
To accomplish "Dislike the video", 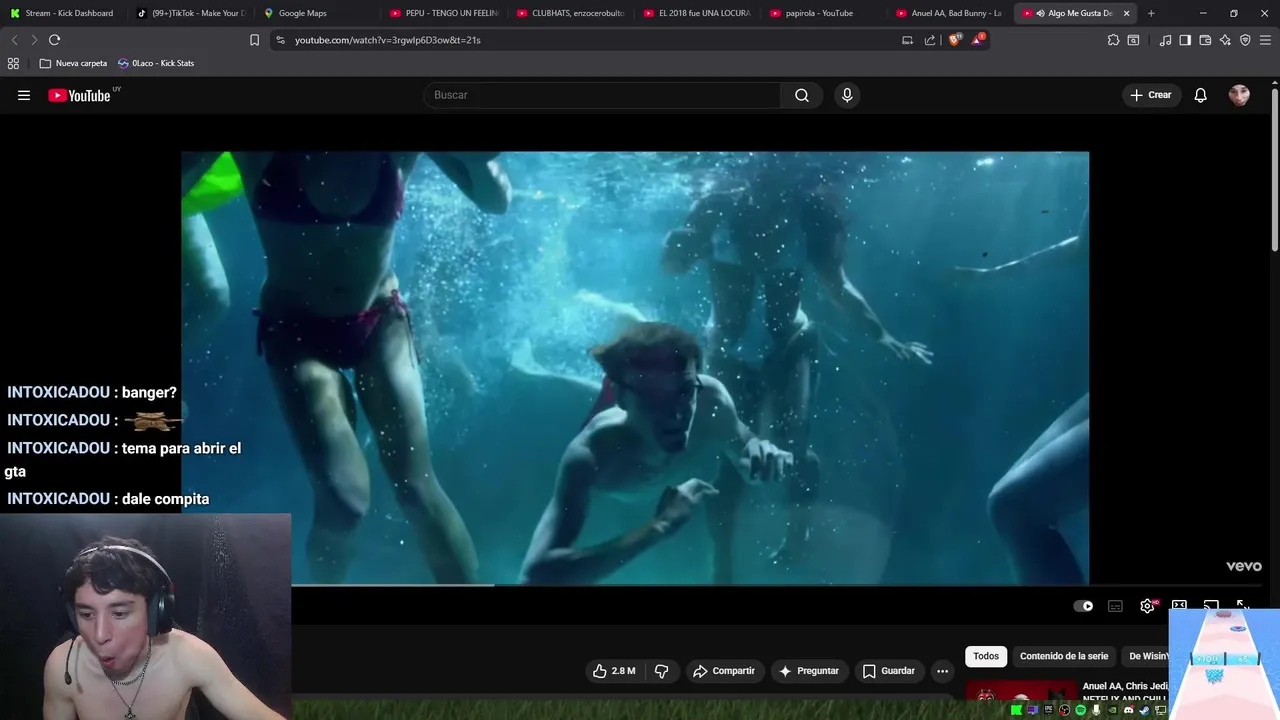I will [661, 671].
